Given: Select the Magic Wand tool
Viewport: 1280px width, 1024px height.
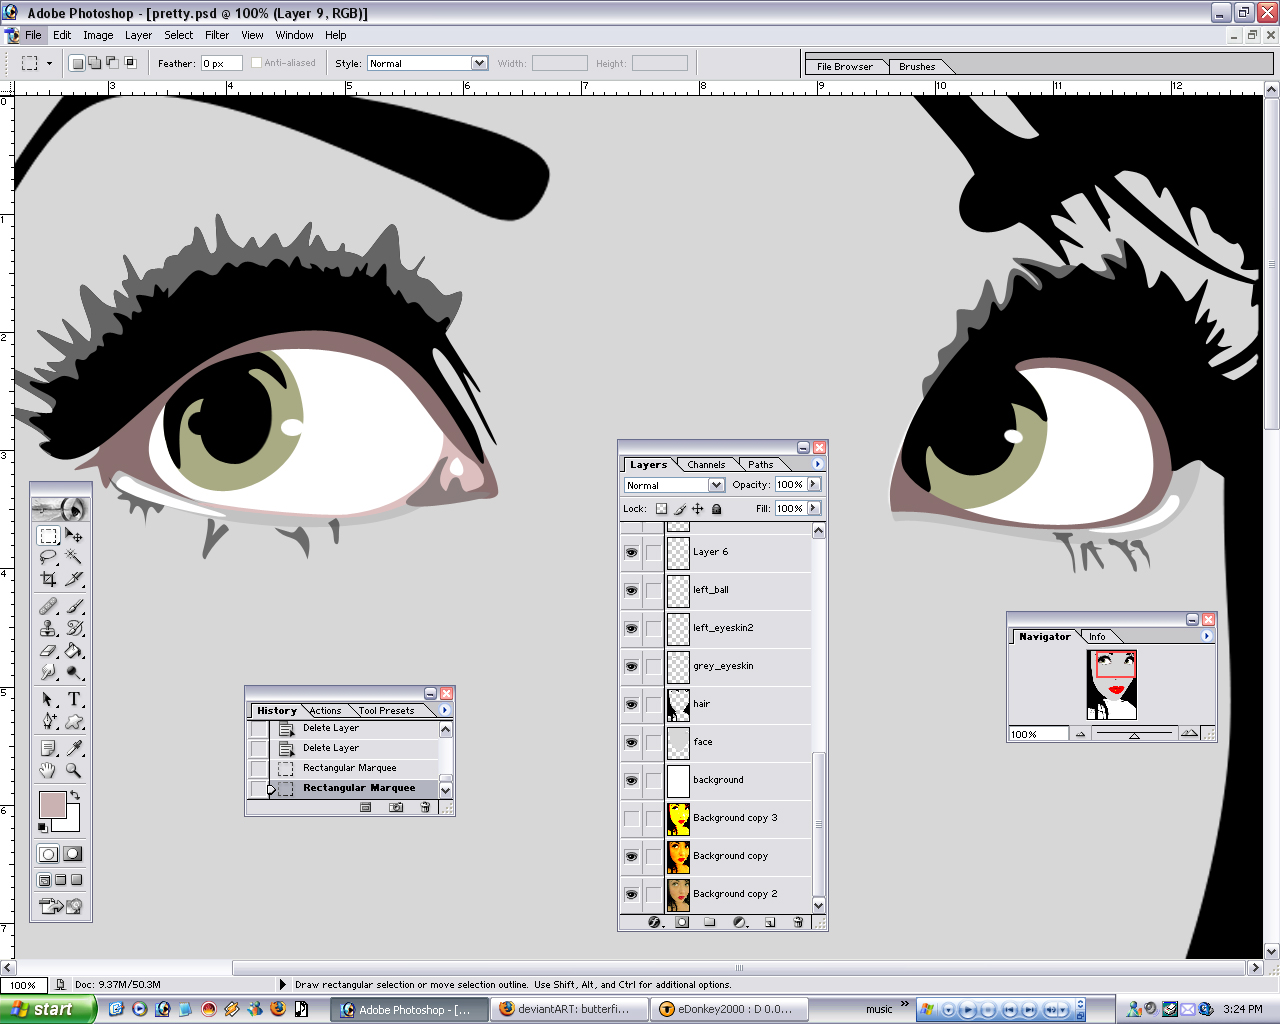Looking at the screenshot, I should [74, 557].
